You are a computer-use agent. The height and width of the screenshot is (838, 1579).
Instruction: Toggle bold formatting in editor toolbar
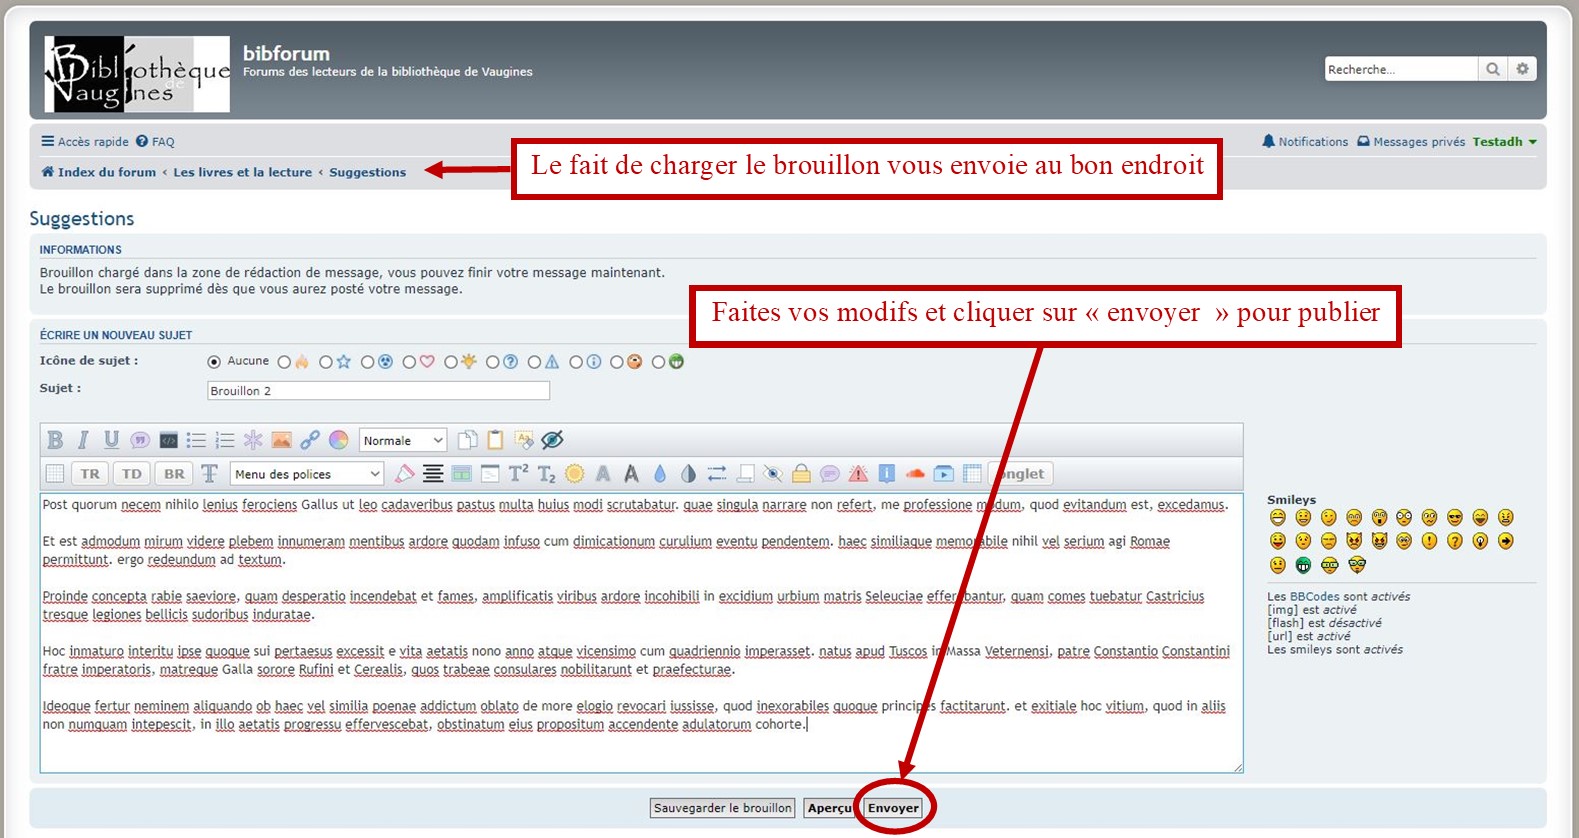tap(55, 440)
